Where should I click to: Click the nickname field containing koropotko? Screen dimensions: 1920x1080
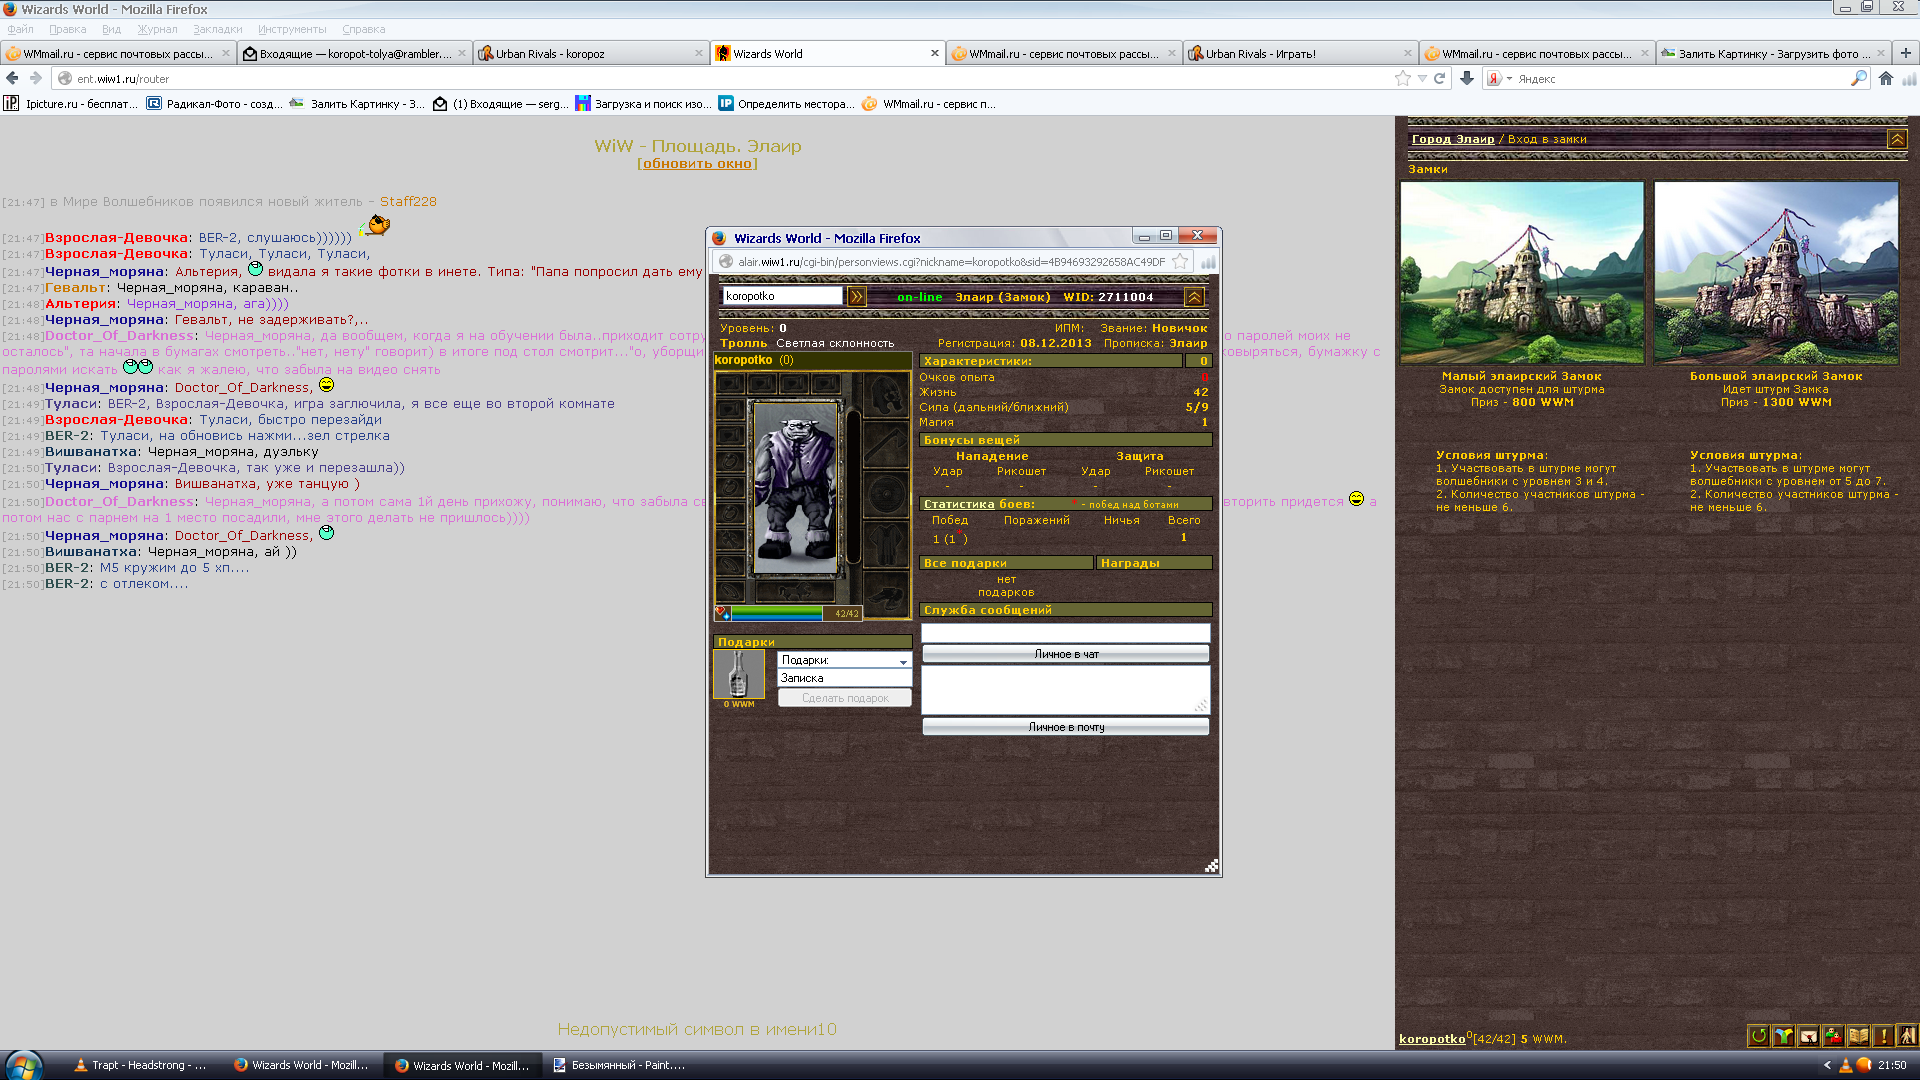pyautogui.click(x=783, y=296)
